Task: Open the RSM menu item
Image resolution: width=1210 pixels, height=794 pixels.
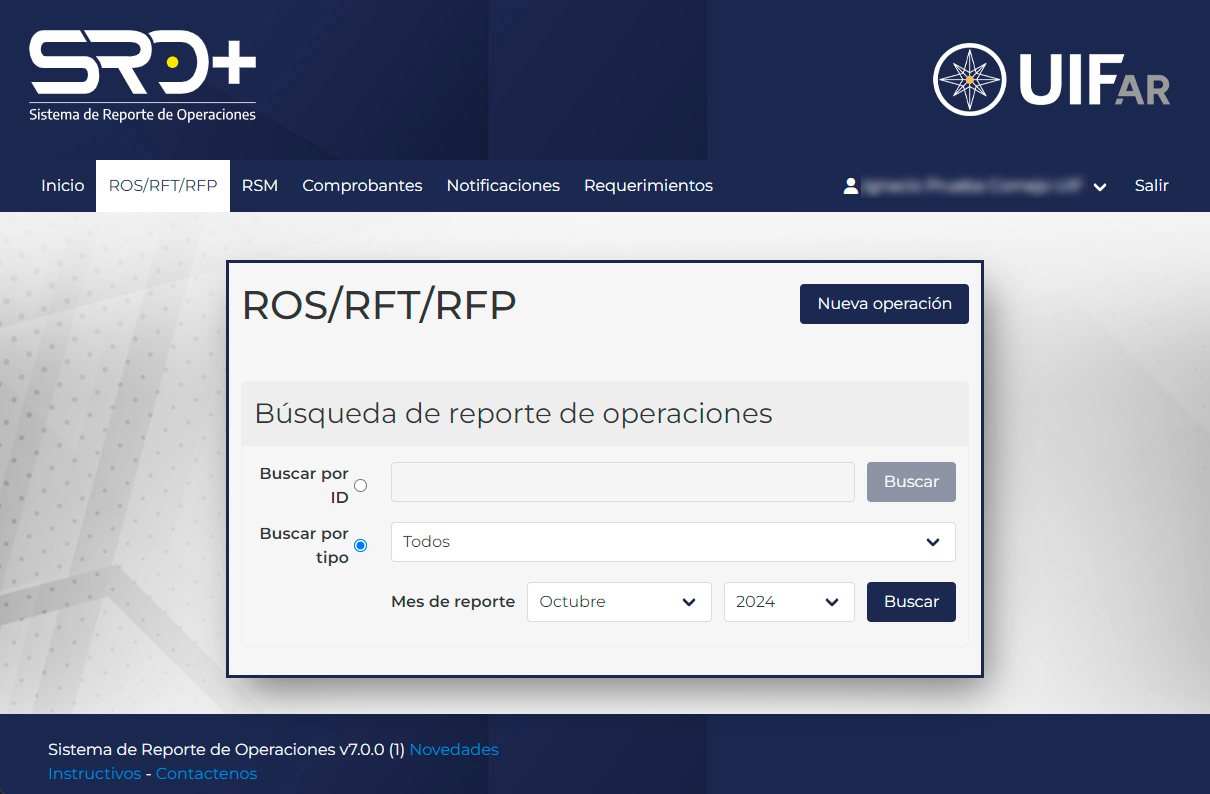Action: [260, 186]
